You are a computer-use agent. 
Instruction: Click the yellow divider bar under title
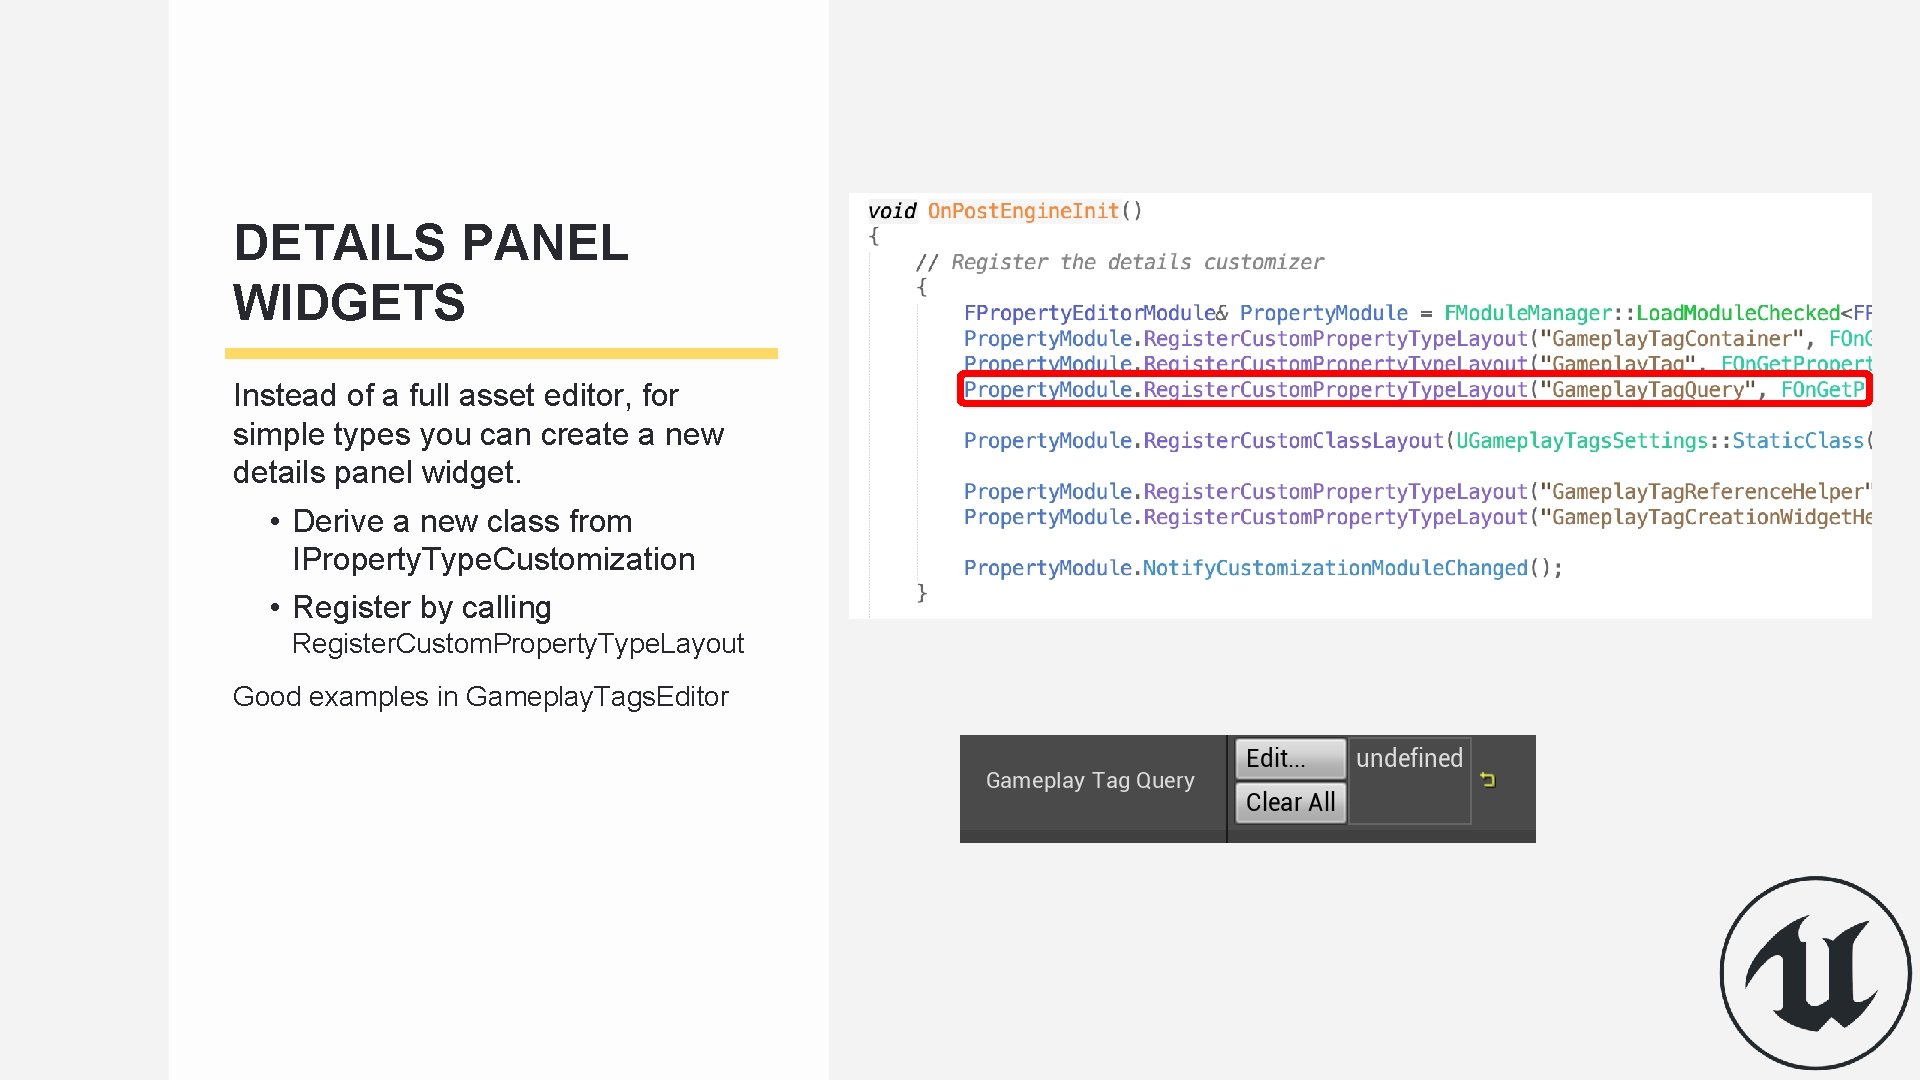tap(501, 353)
